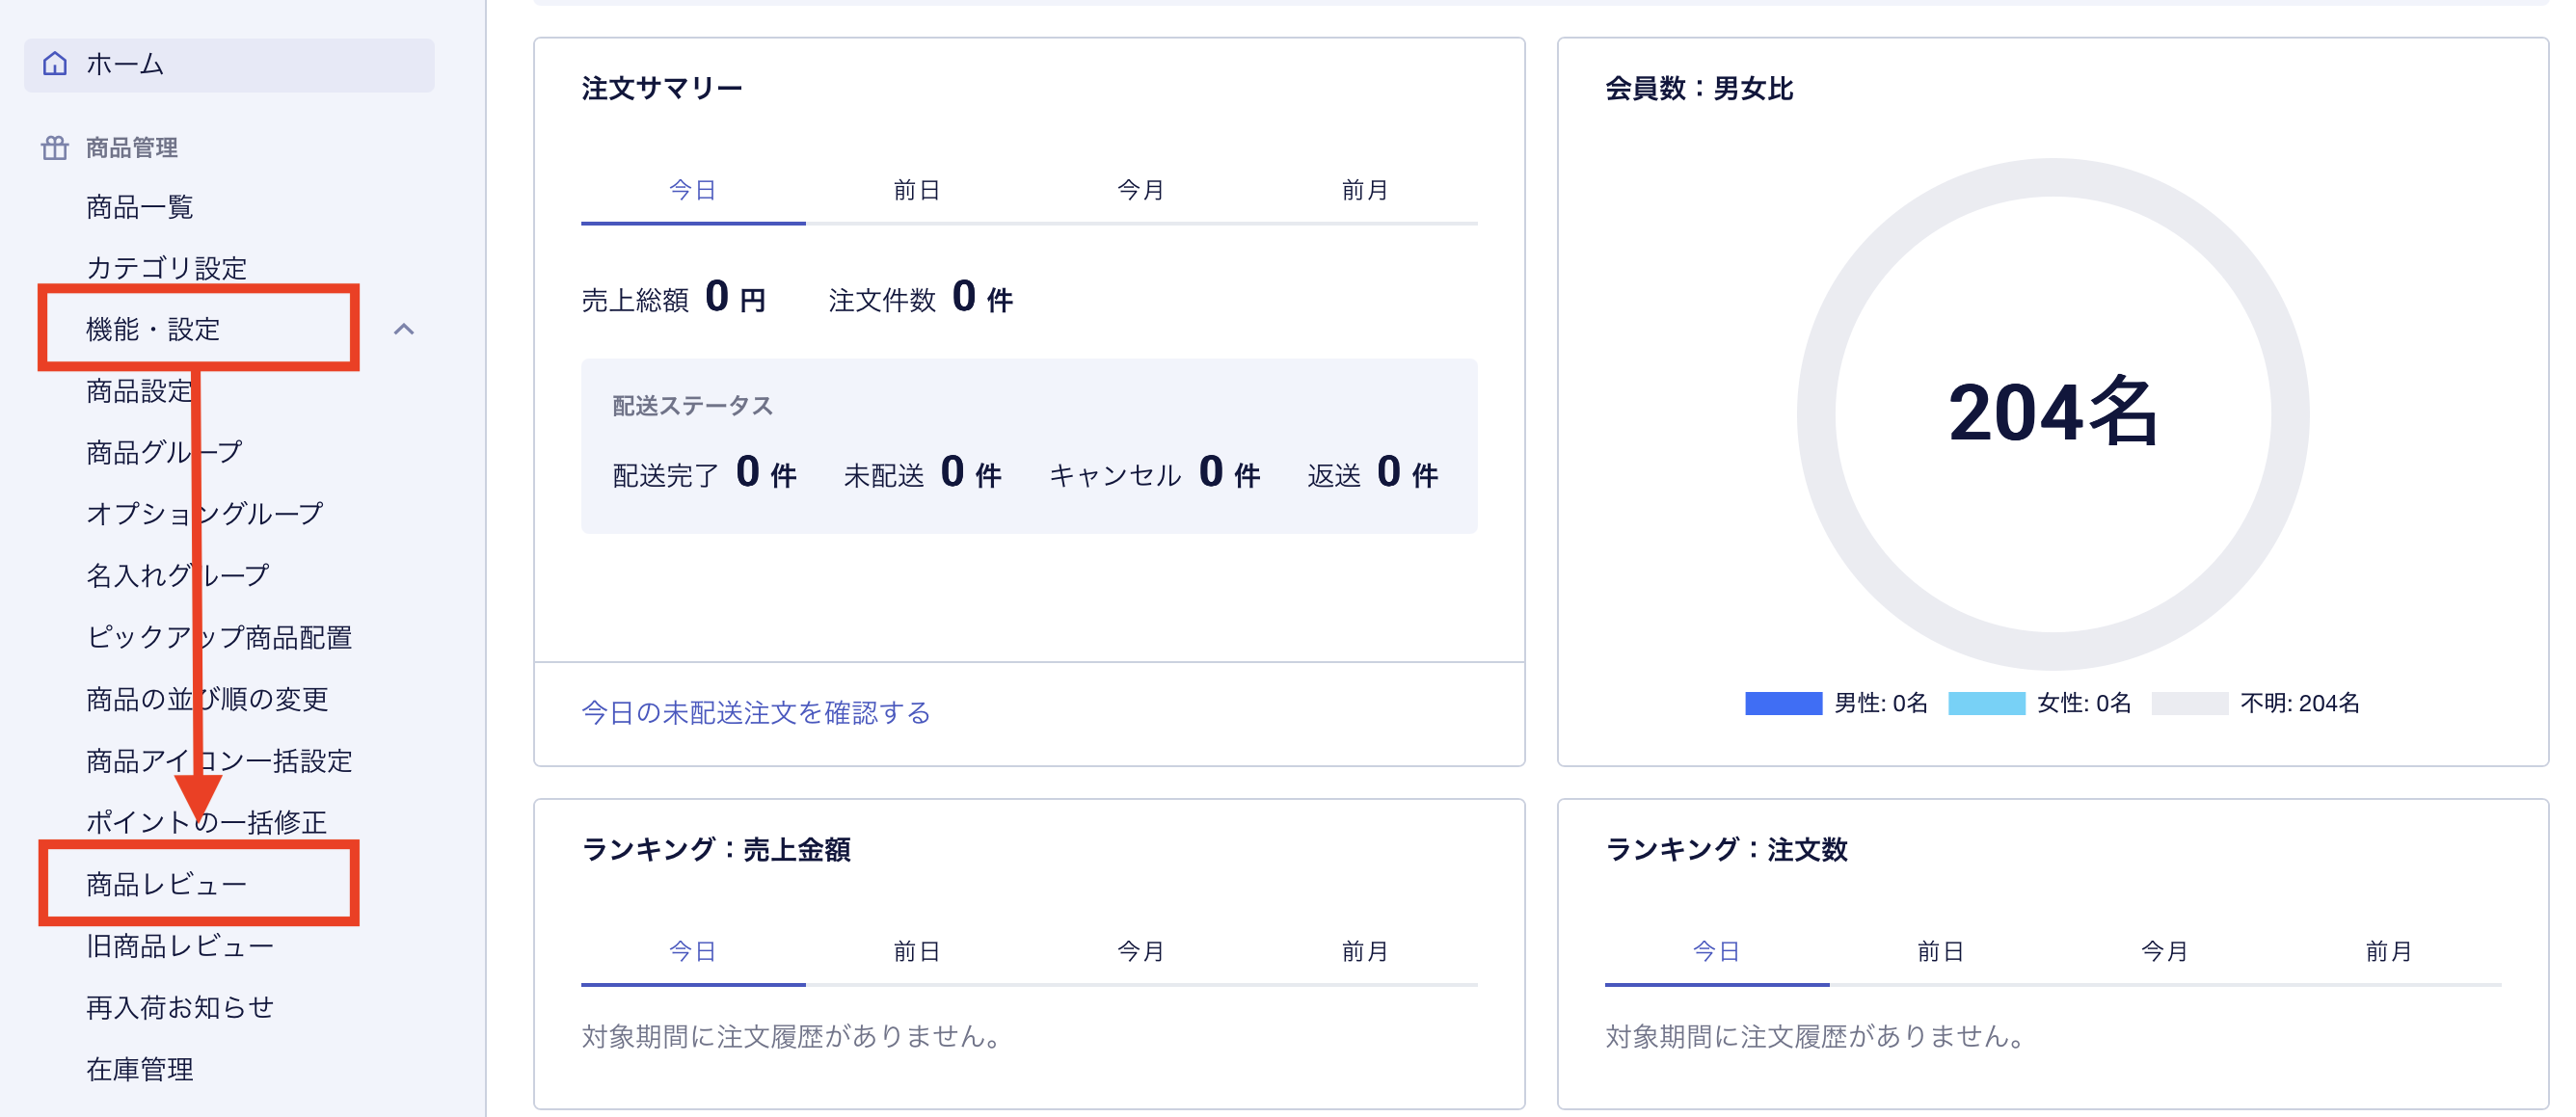Collapse 機能・設定 using the chevron arrow

[404, 329]
